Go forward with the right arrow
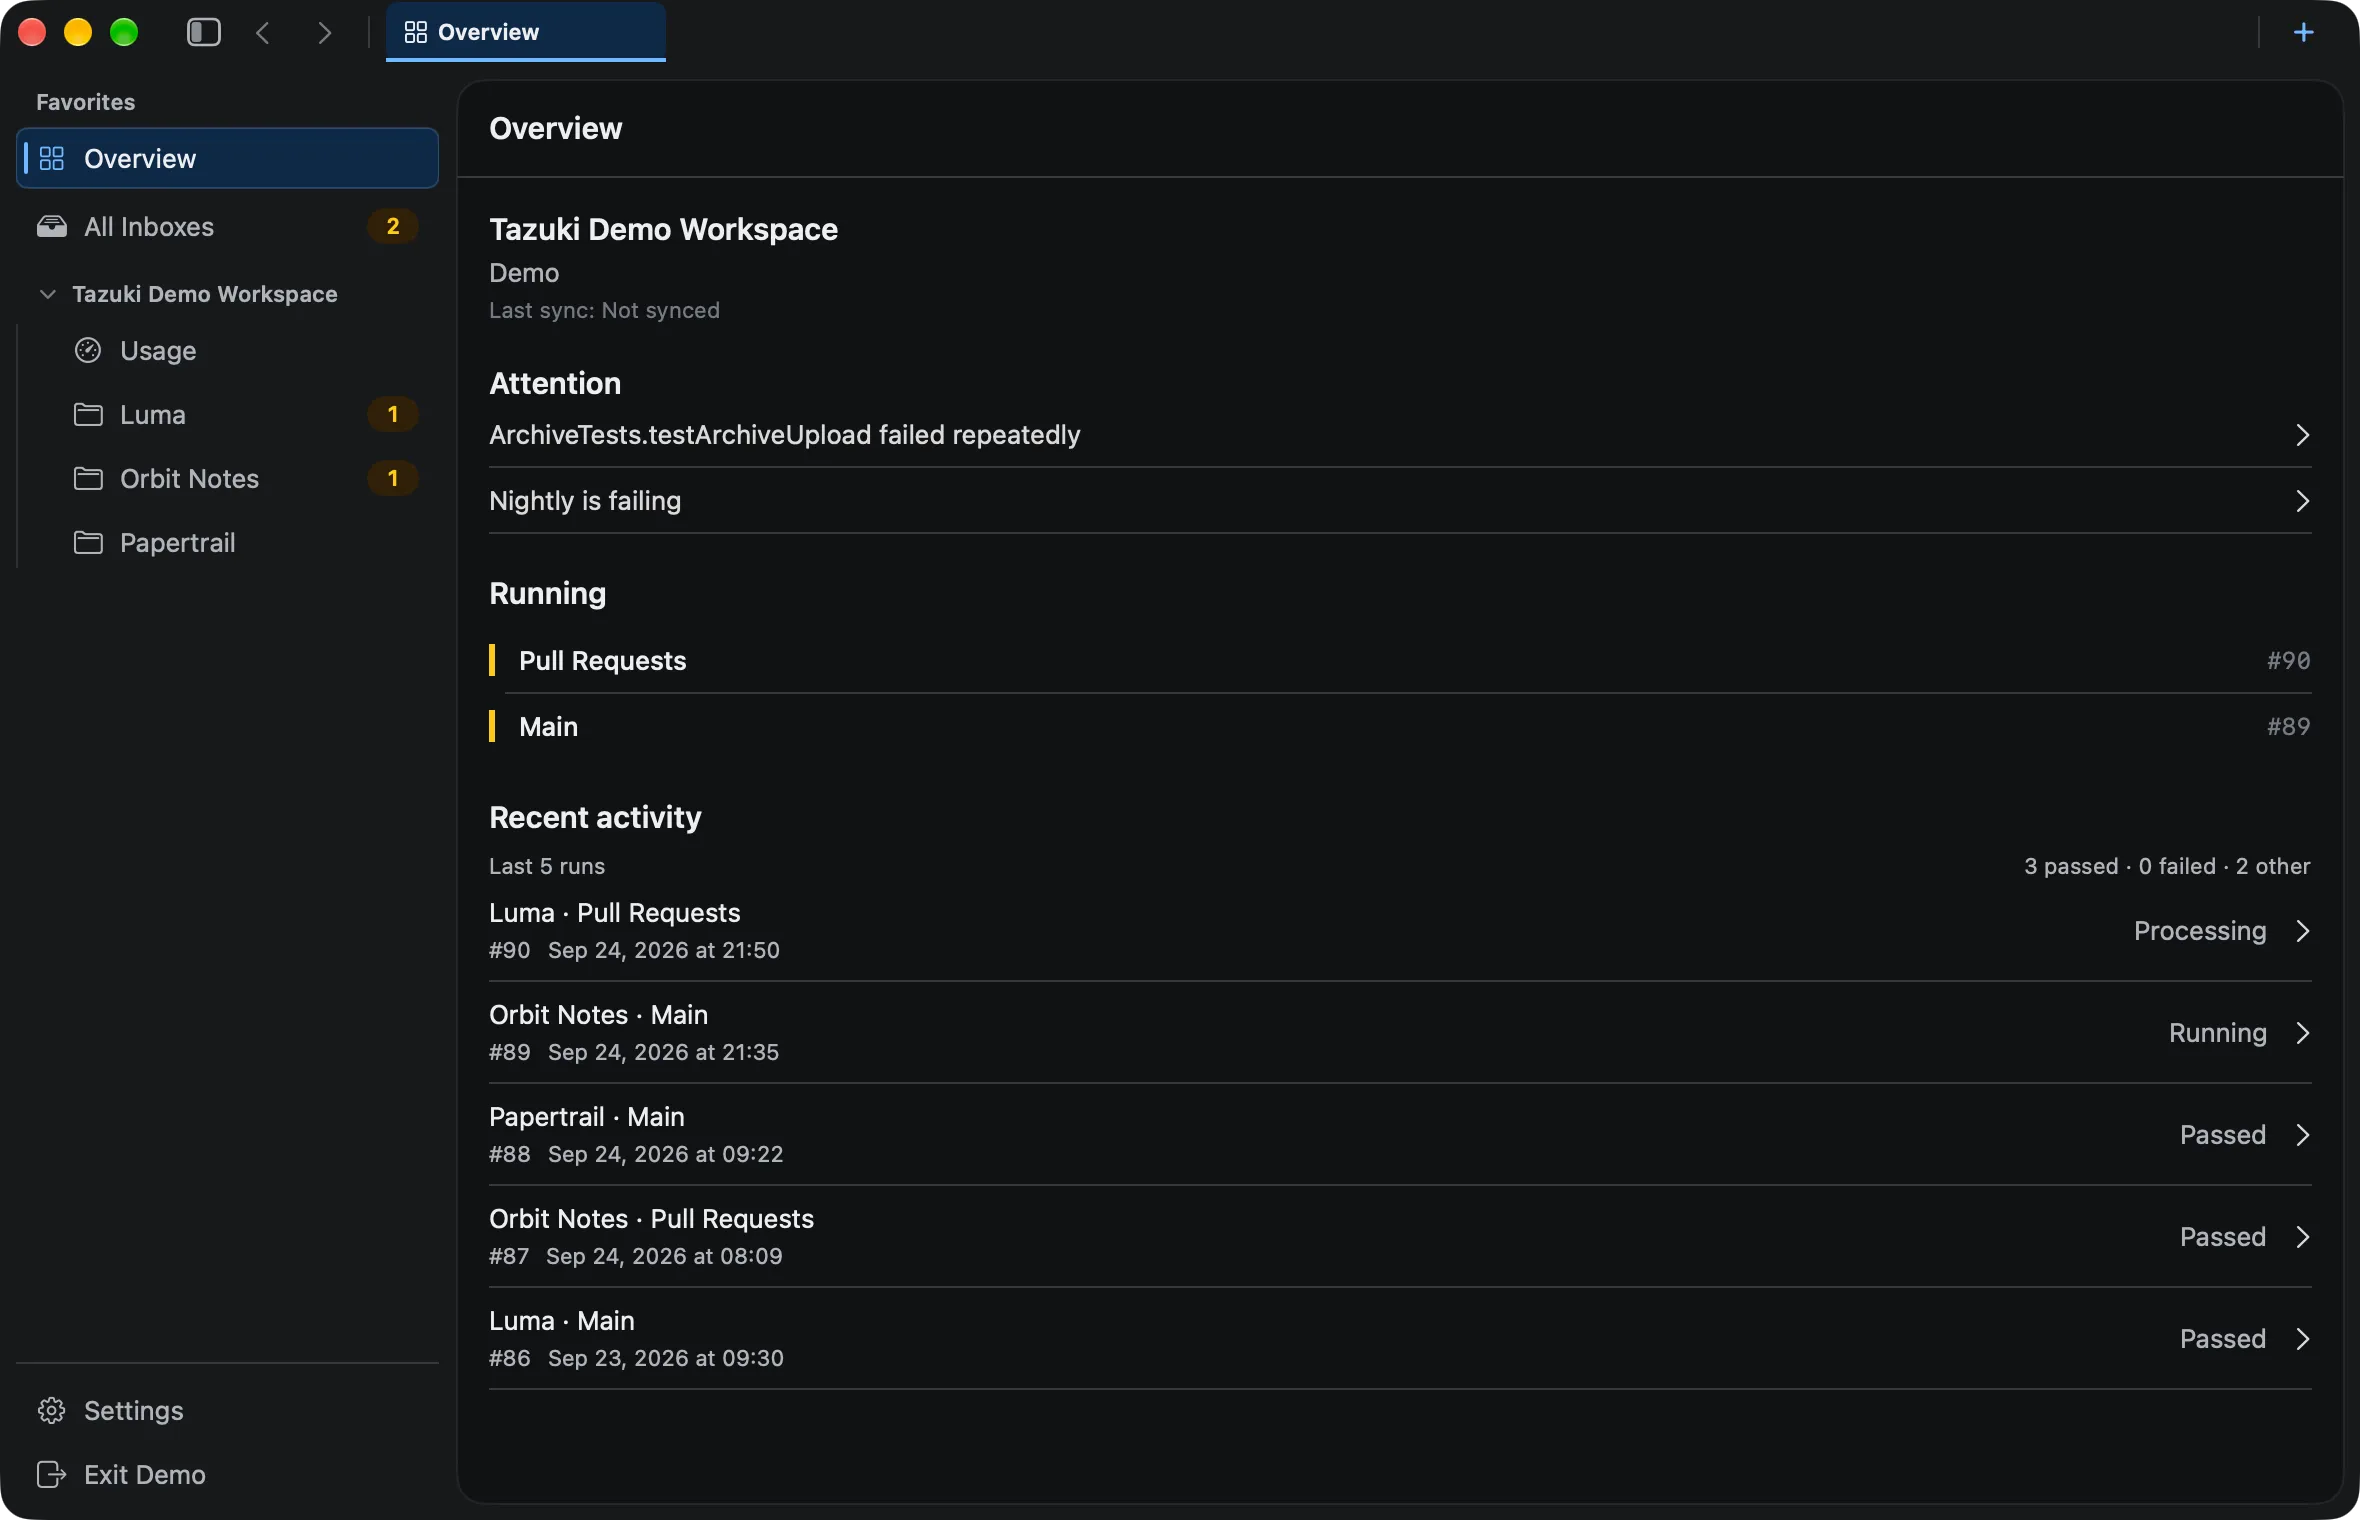This screenshot has width=2360, height=1520. pyautogui.click(x=324, y=32)
